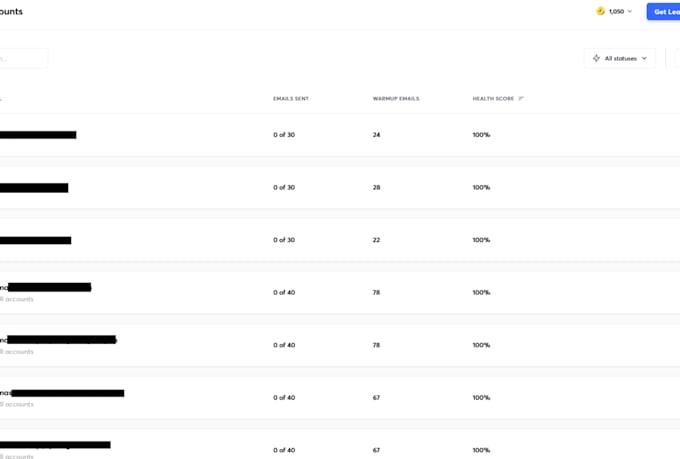Click the warmup emails value 22

click(x=376, y=240)
